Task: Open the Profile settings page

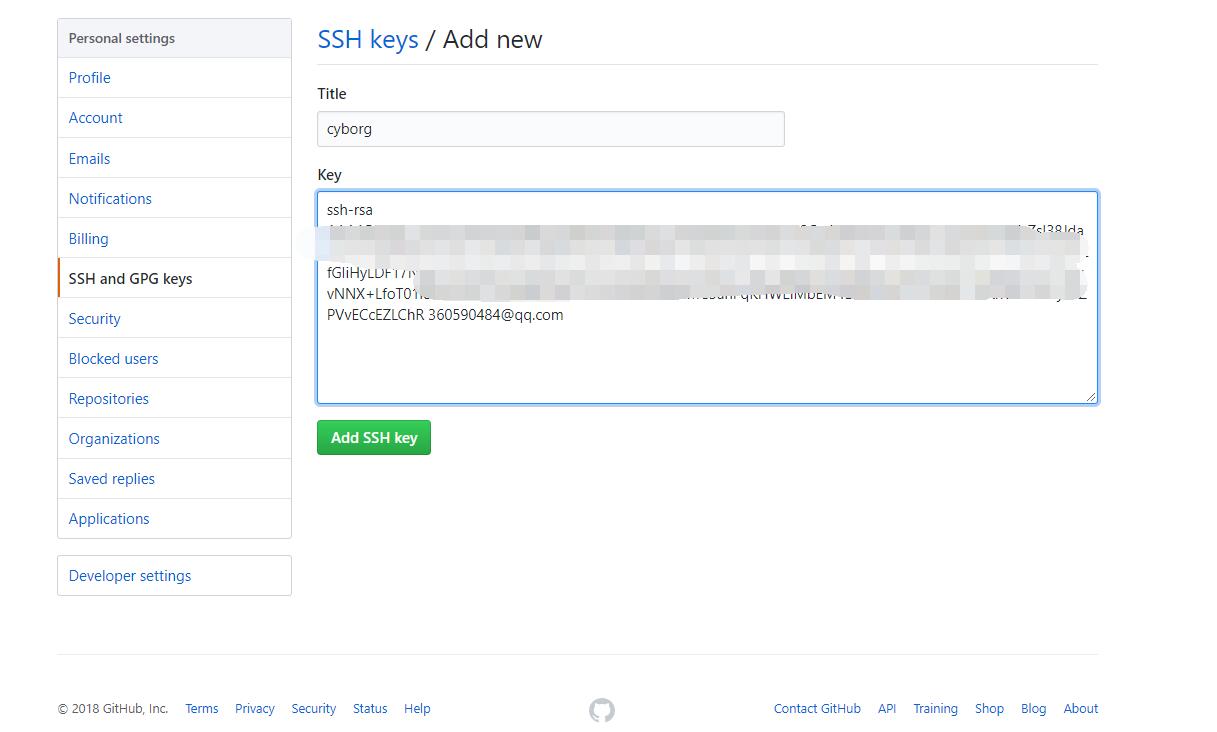Action: 174,78
